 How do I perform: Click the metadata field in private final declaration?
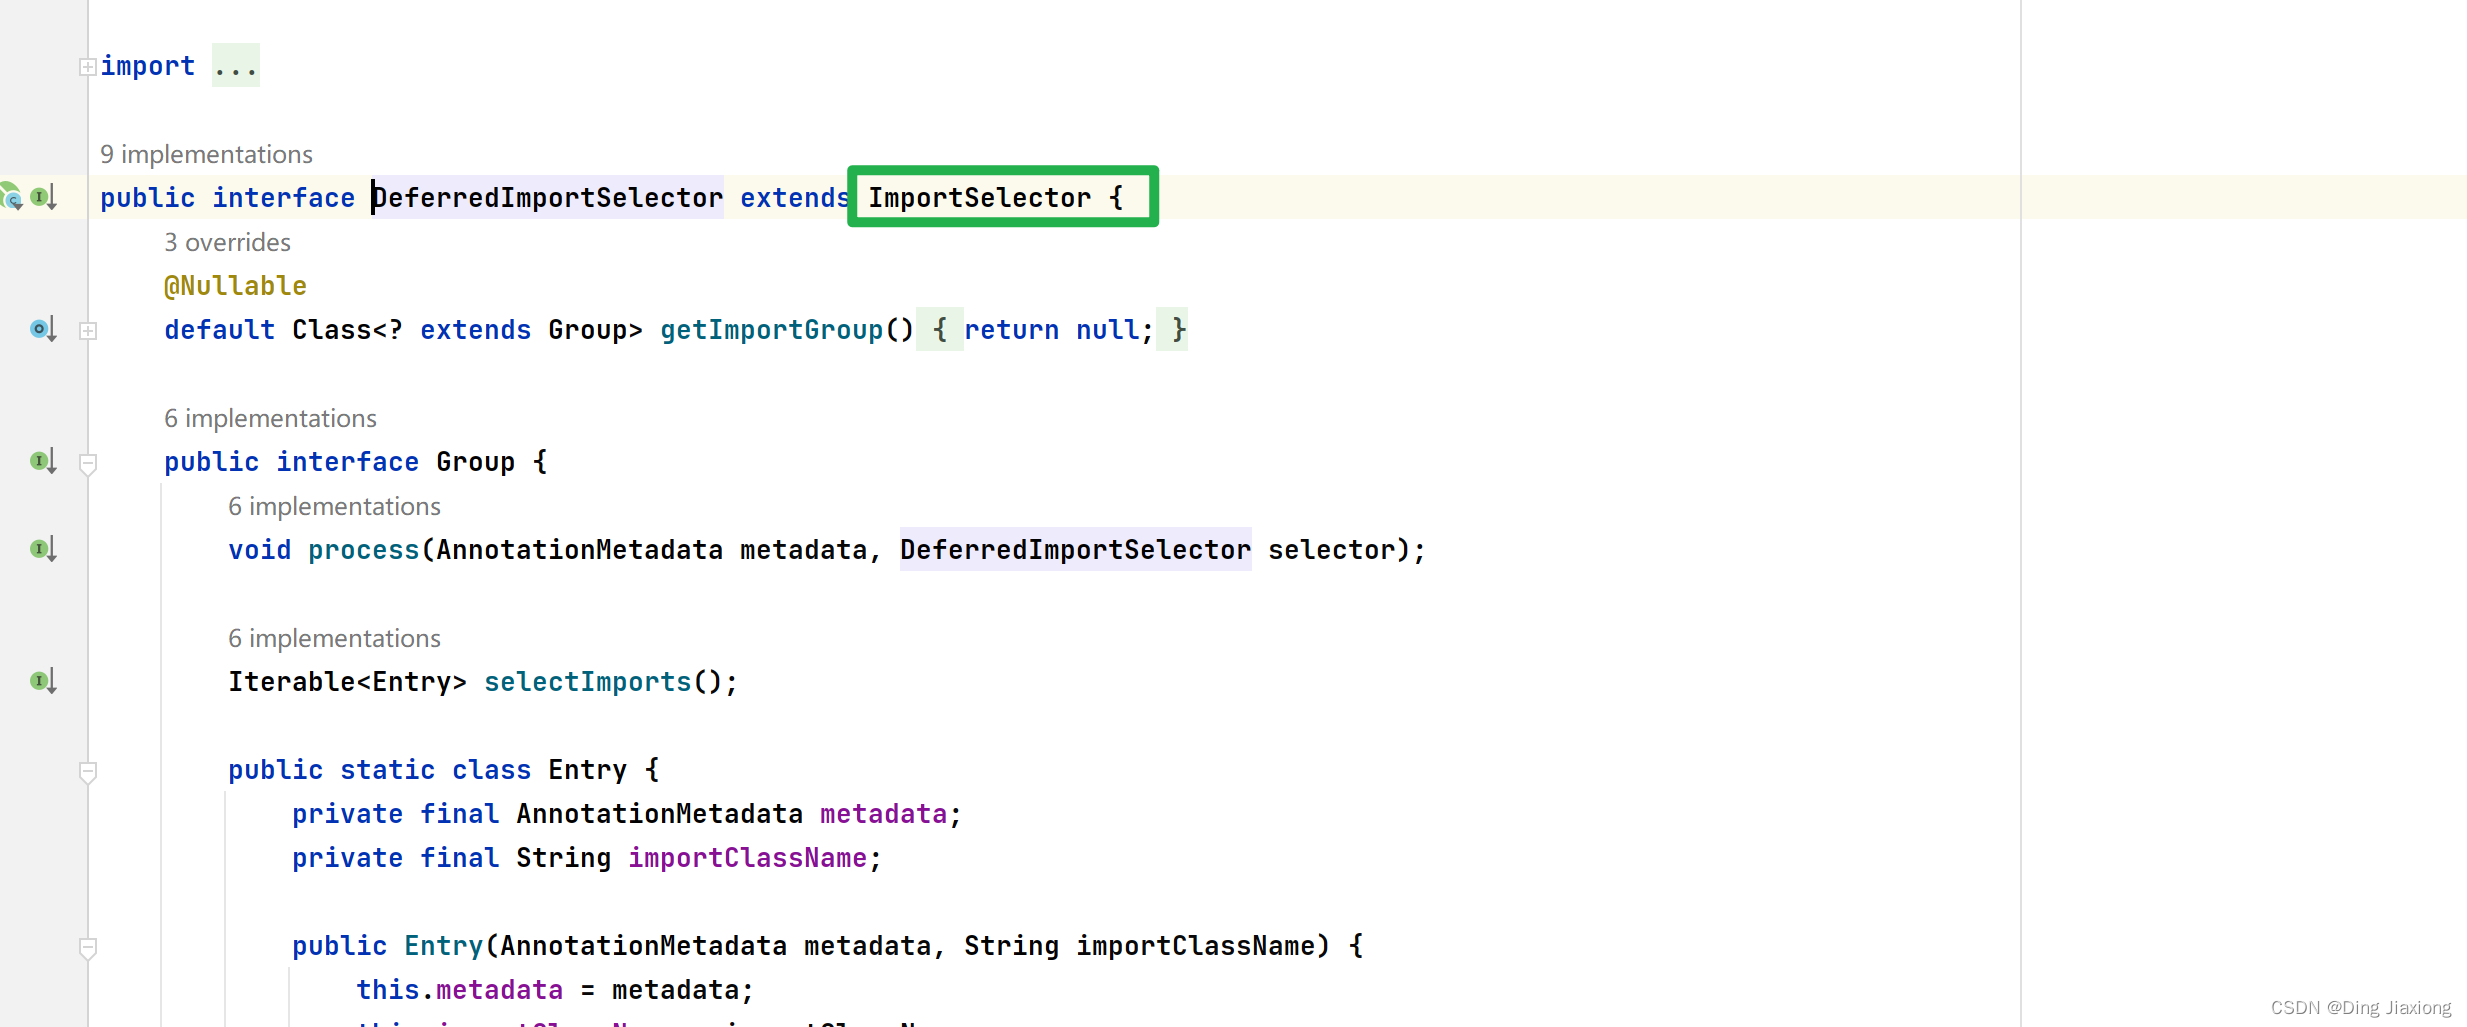click(883, 814)
